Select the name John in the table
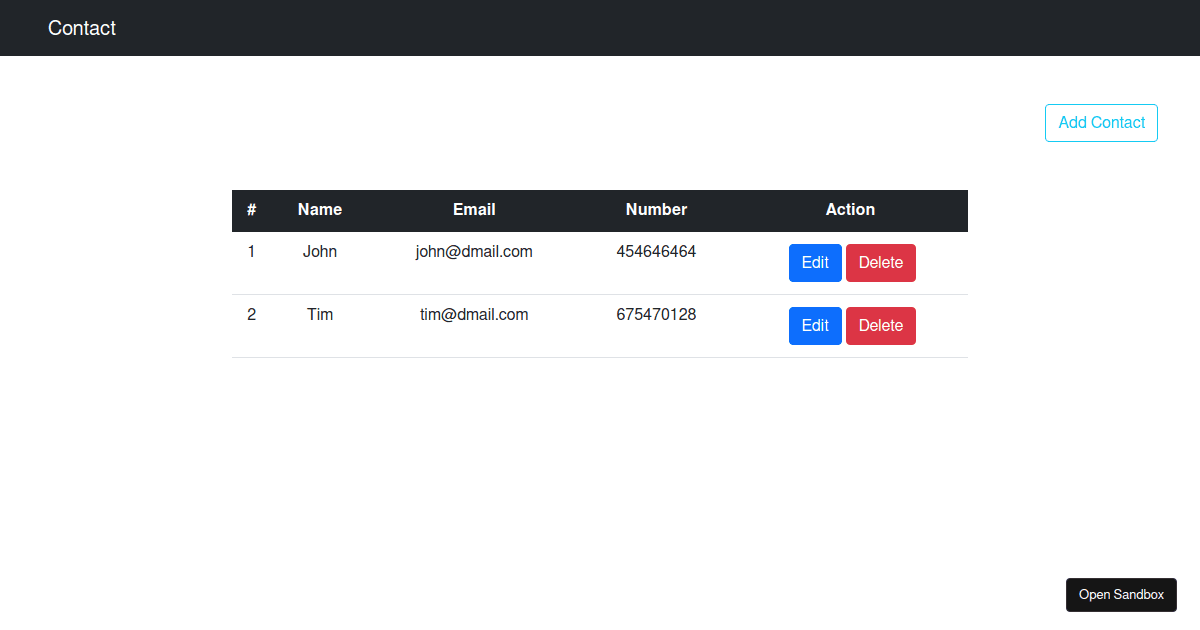1200x630 pixels. pyautogui.click(x=319, y=251)
